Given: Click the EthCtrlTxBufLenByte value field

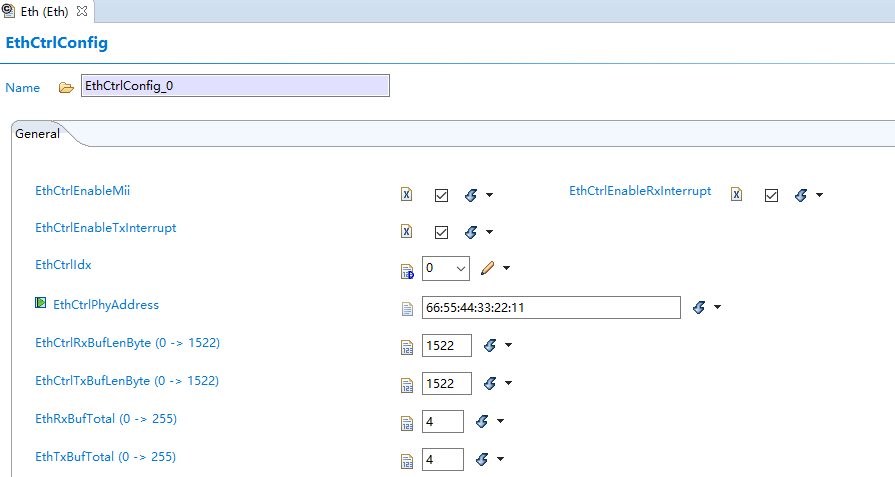Looking at the screenshot, I should point(442,384).
